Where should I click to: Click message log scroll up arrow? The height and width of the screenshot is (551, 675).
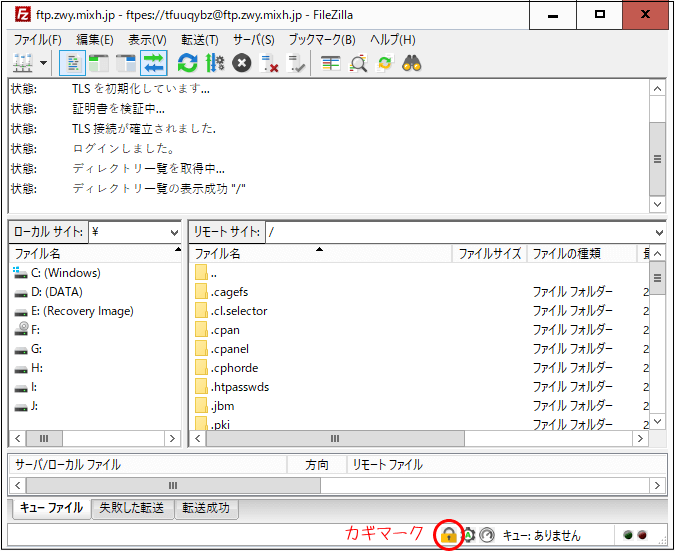(657, 89)
